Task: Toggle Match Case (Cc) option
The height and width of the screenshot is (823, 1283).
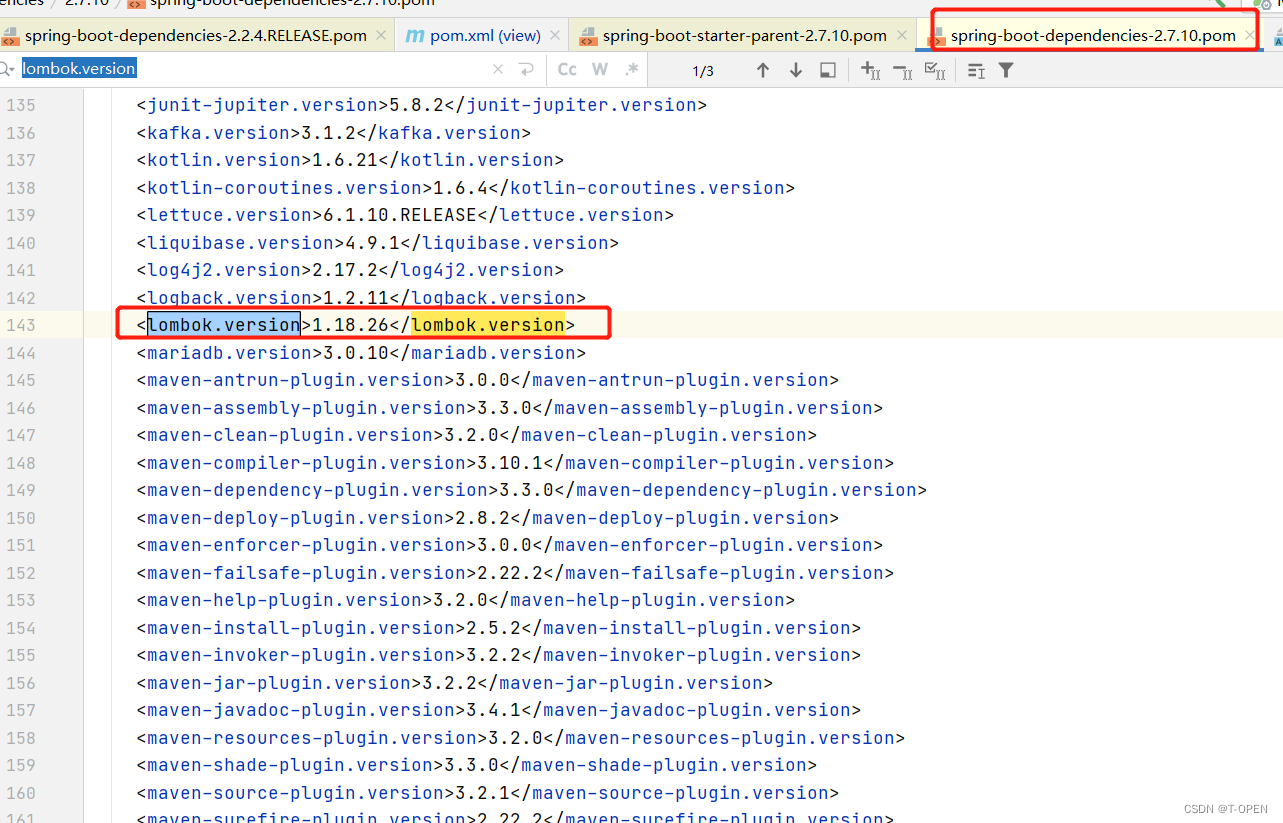Action: [567, 70]
